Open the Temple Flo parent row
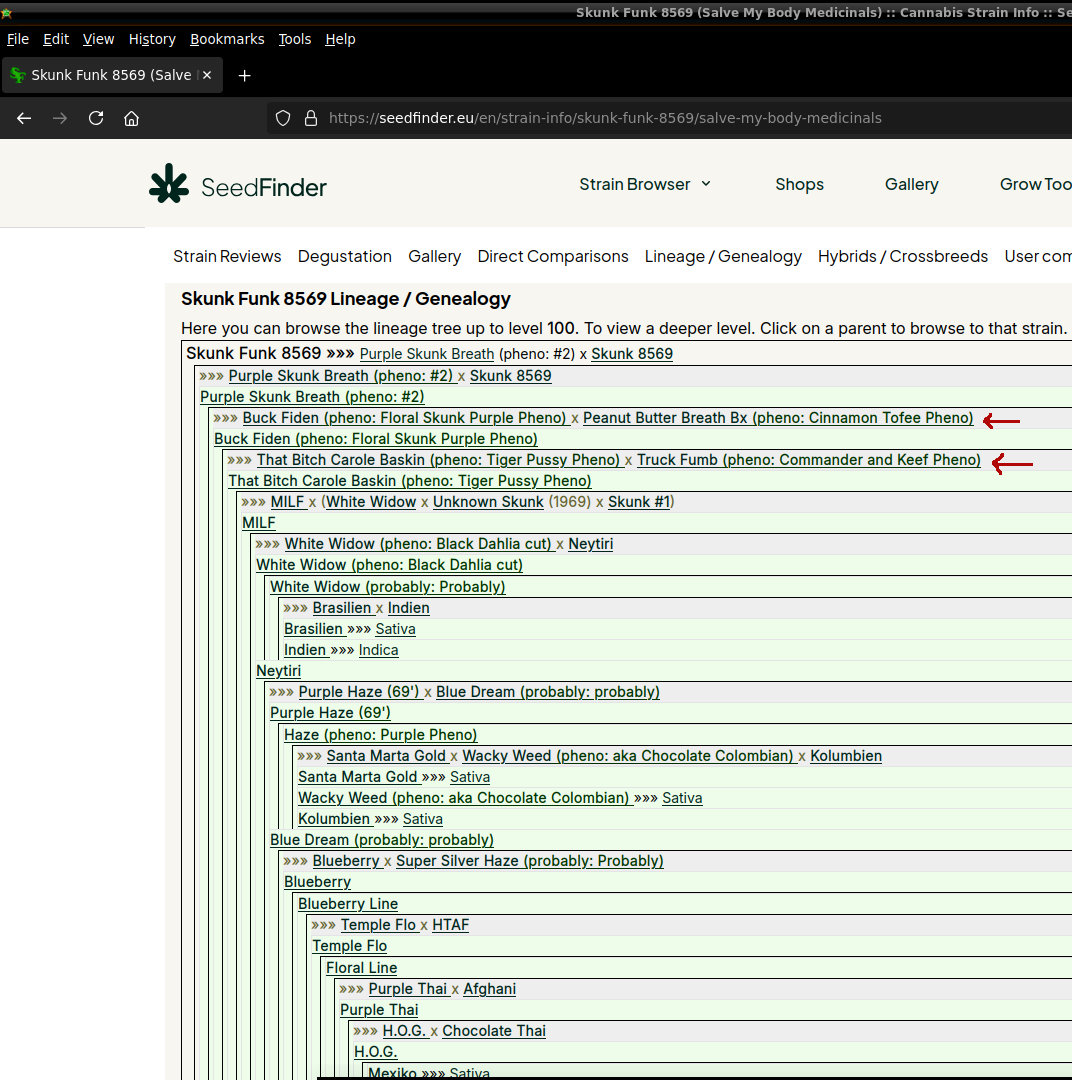The width and height of the screenshot is (1072, 1080). pyautogui.click(x=349, y=946)
